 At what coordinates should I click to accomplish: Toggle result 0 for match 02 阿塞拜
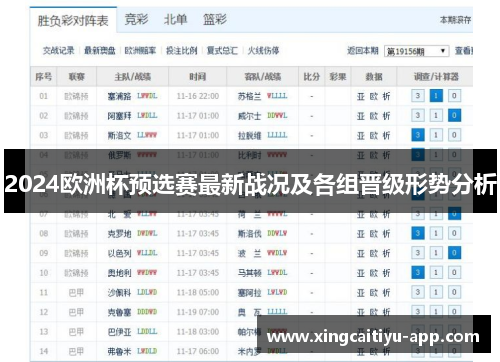pyautogui.click(x=454, y=116)
